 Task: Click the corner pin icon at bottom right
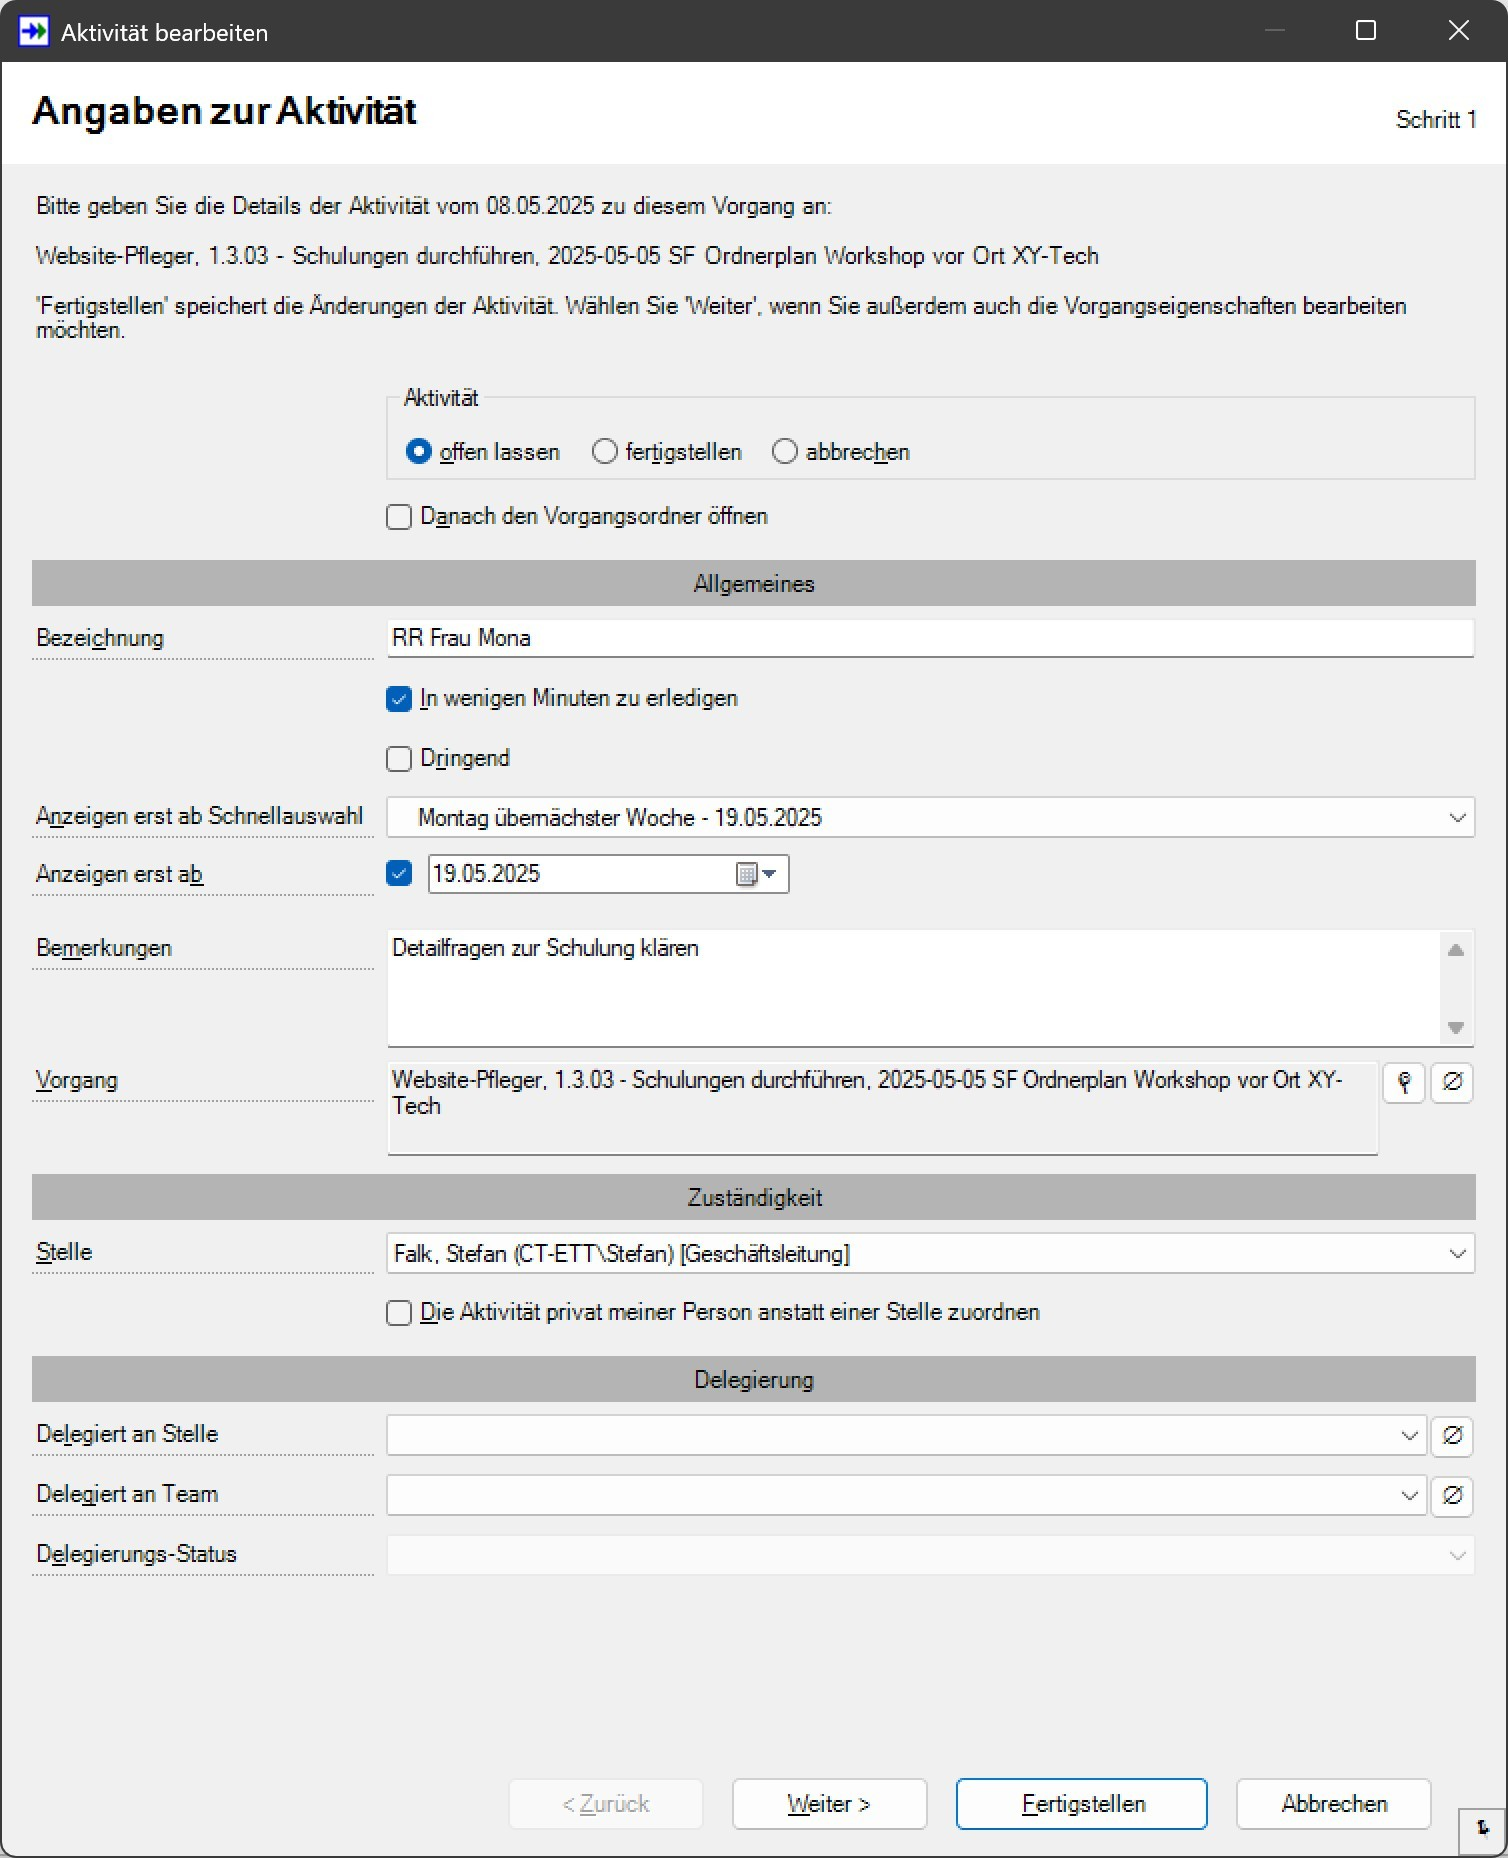coord(1482,1829)
